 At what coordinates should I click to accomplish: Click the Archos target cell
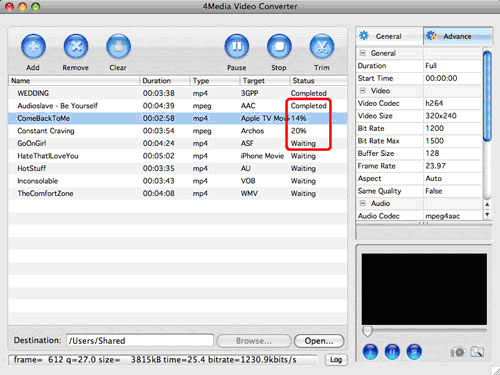pos(252,131)
